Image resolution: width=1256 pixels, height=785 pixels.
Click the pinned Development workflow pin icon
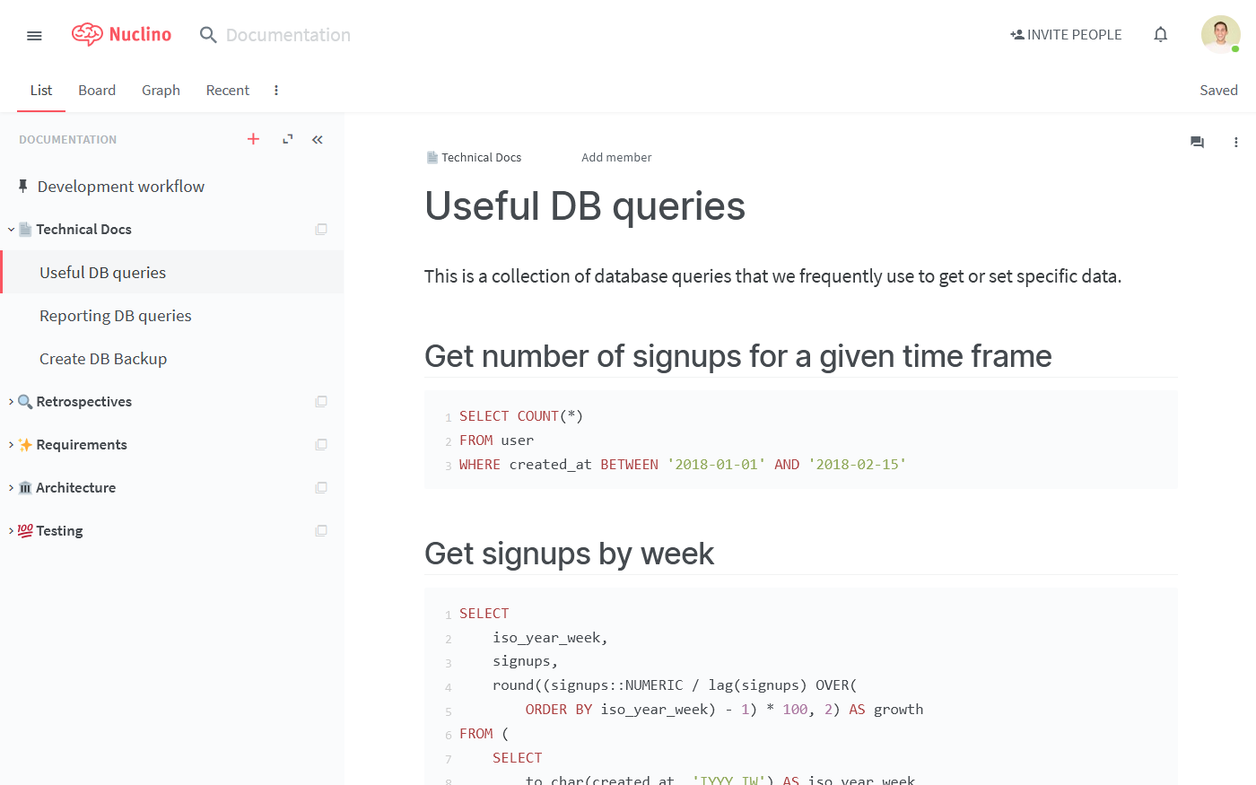[21, 186]
